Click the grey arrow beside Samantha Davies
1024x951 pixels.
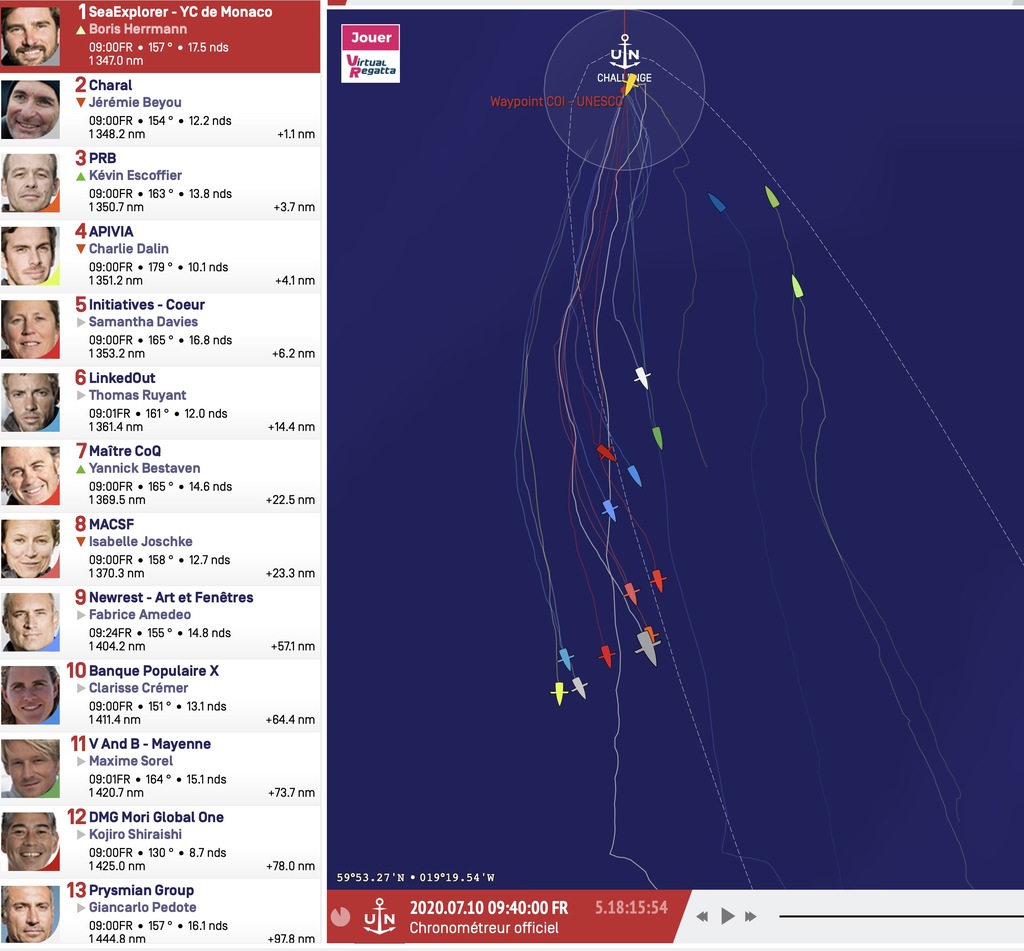click(x=81, y=322)
